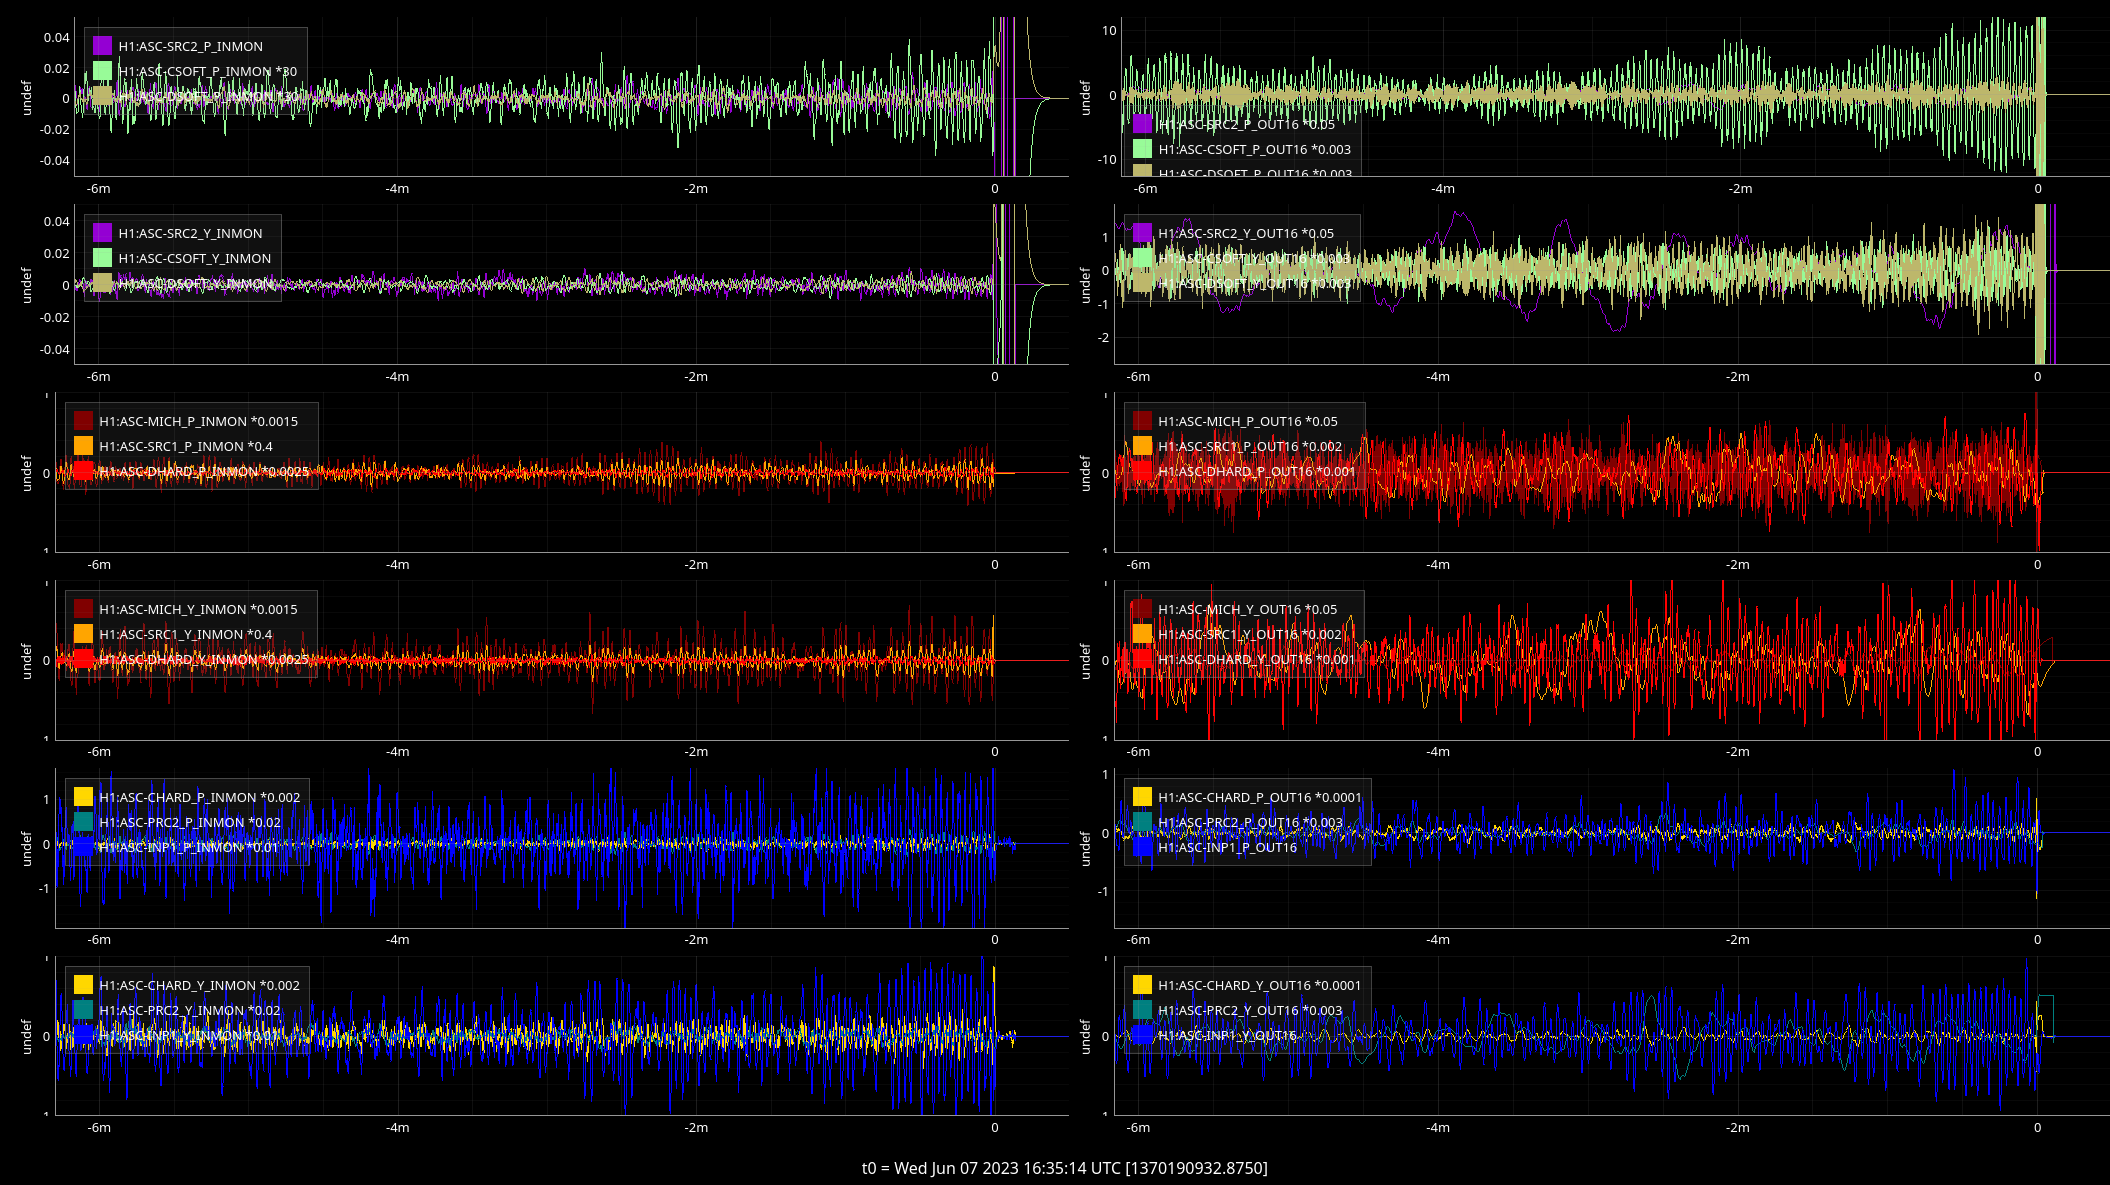Click teal swatch for H1:ASC-PRC2_Y_INMON *0.02

coord(83,1010)
